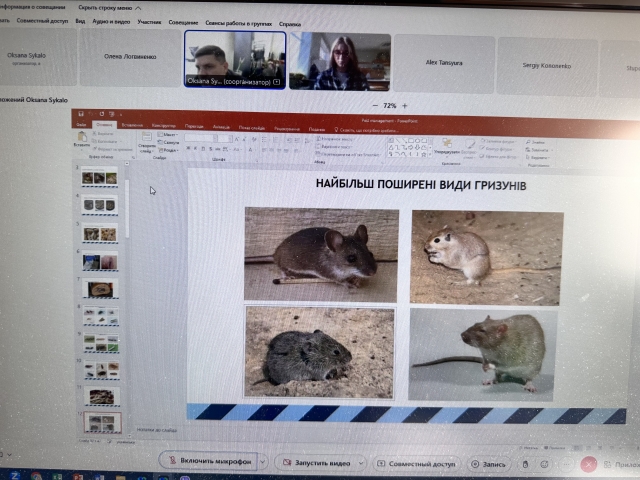Click the plus zoom-in icon beside 72%
640x480 pixels.
pyautogui.click(x=404, y=106)
